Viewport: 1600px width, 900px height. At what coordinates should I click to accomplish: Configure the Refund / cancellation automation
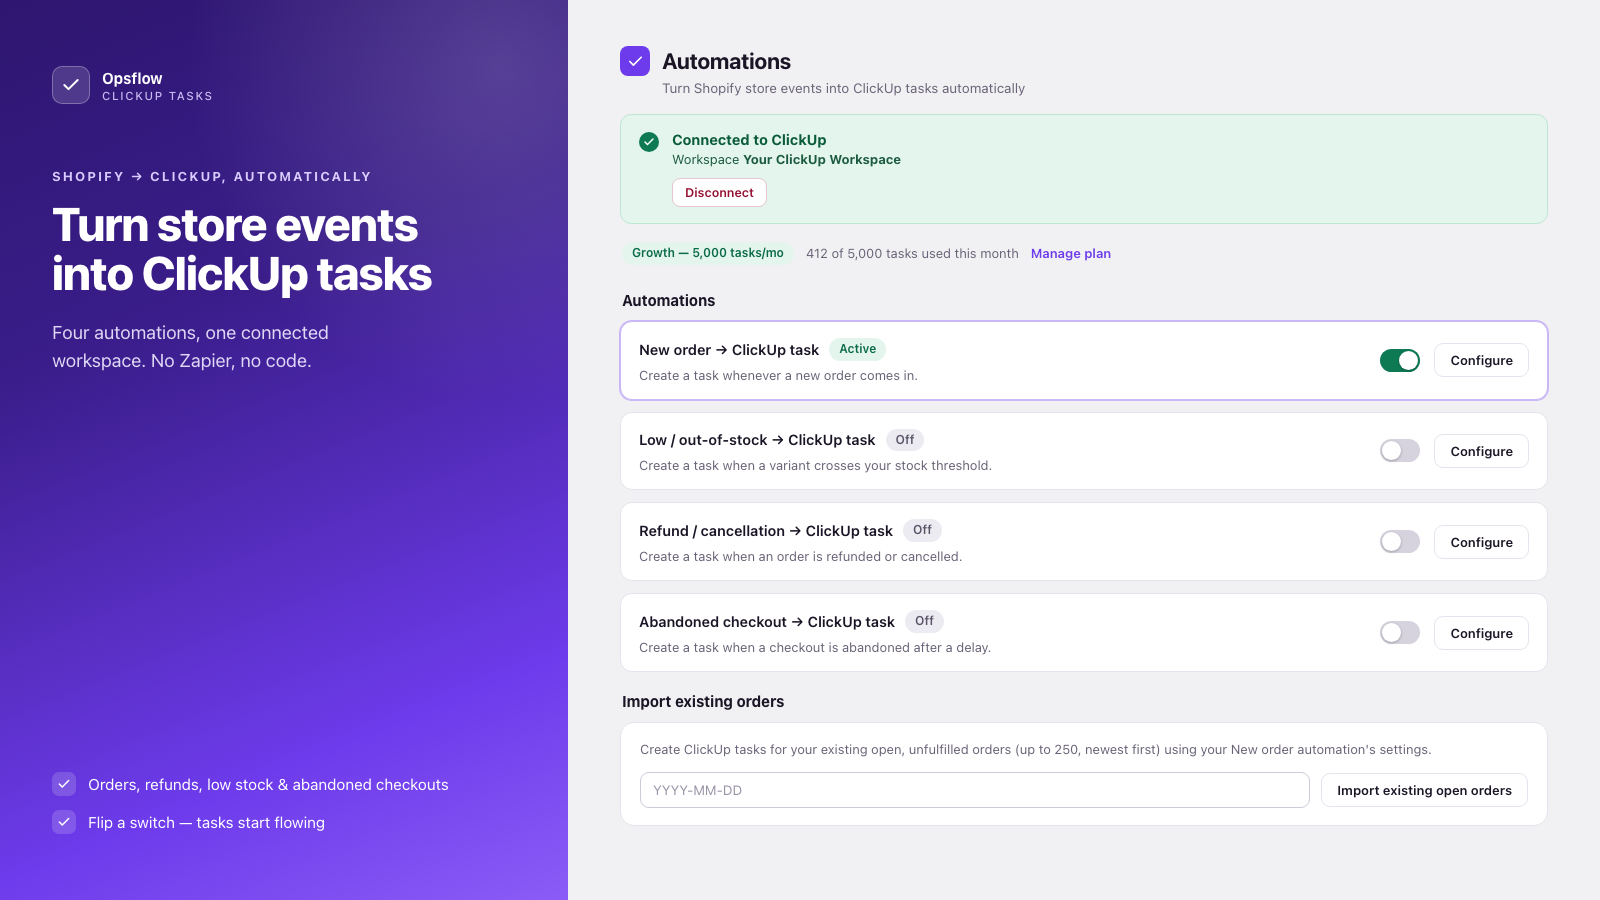[1481, 542]
